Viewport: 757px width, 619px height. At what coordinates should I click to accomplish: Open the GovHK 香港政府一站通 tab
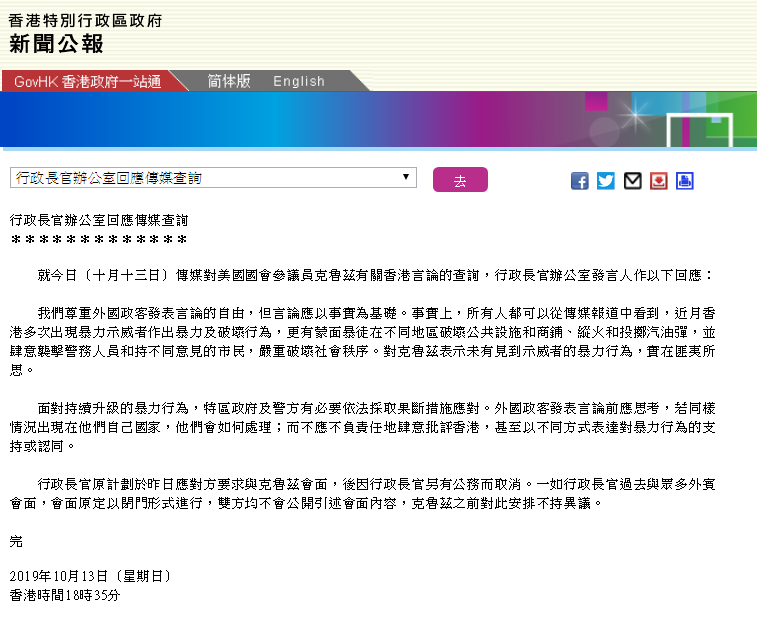88,81
